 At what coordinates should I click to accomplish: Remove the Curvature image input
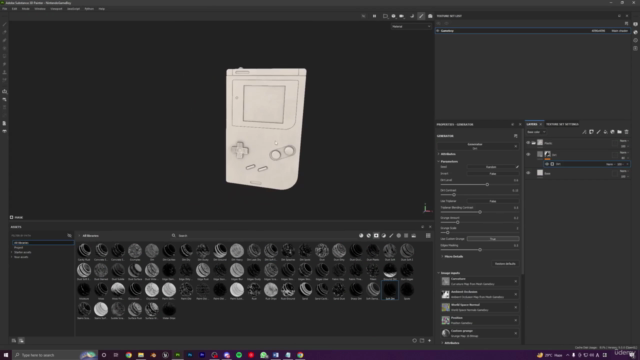[516, 281]
